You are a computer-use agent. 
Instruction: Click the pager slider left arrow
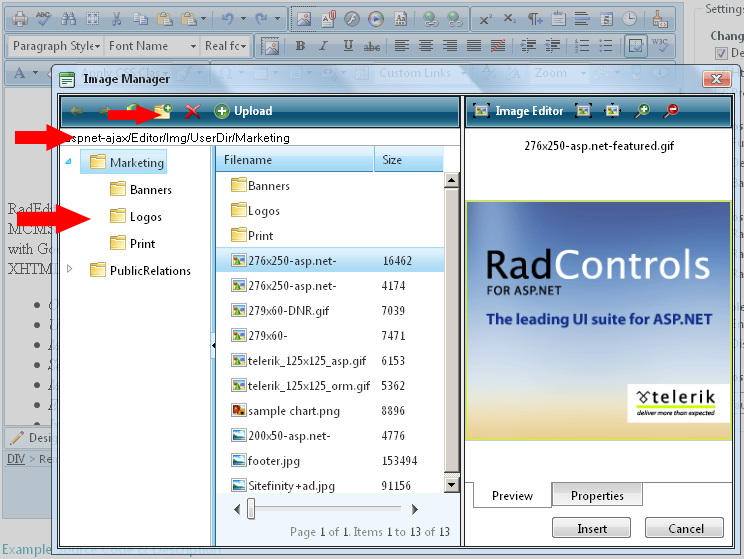pos(237,509)
